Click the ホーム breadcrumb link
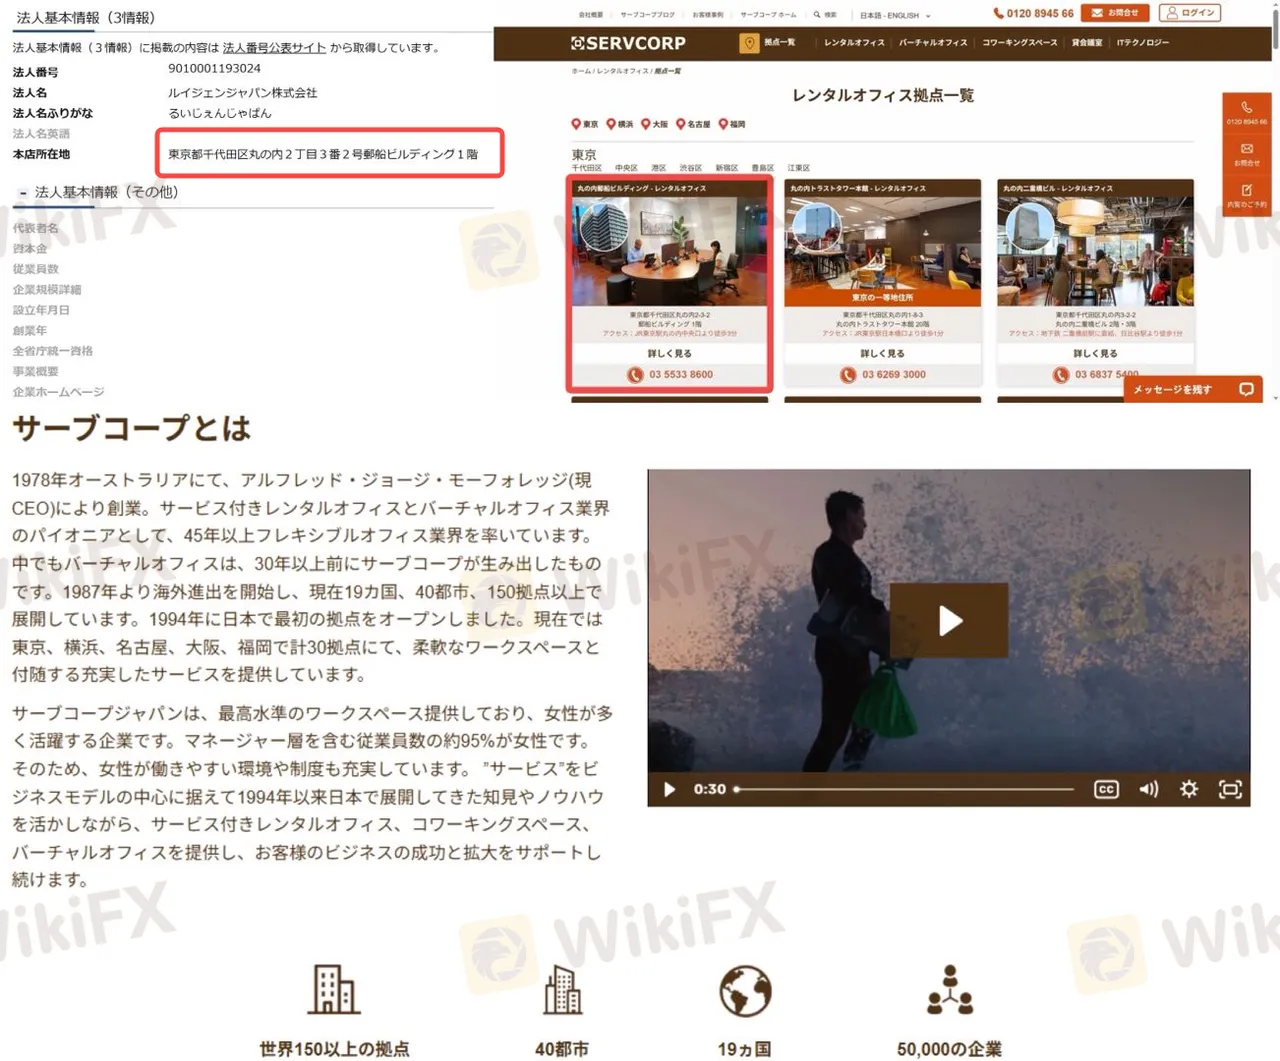 pyautogui.click(x=581, y=71)
